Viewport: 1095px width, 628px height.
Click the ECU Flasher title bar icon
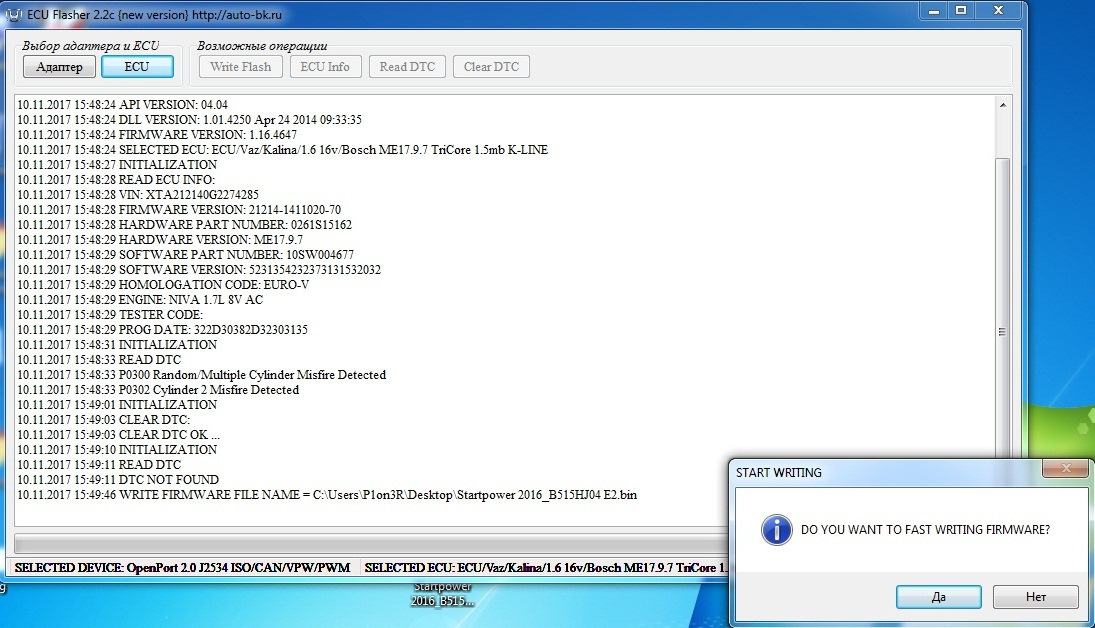coord(14,14)
